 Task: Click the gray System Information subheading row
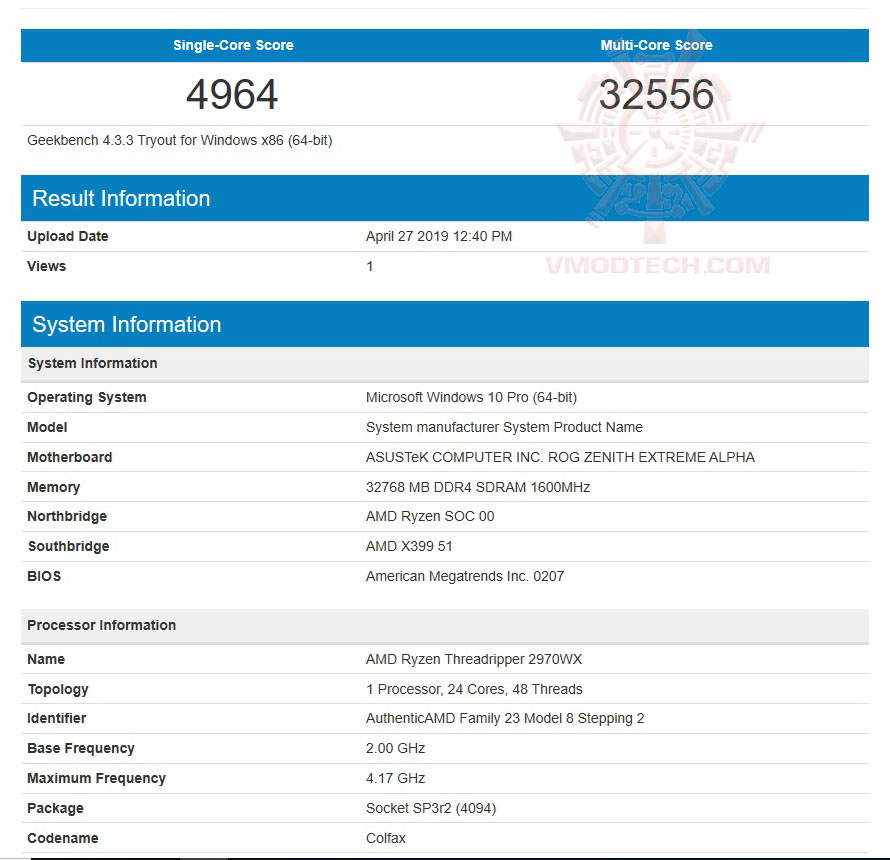coord(444,363)
